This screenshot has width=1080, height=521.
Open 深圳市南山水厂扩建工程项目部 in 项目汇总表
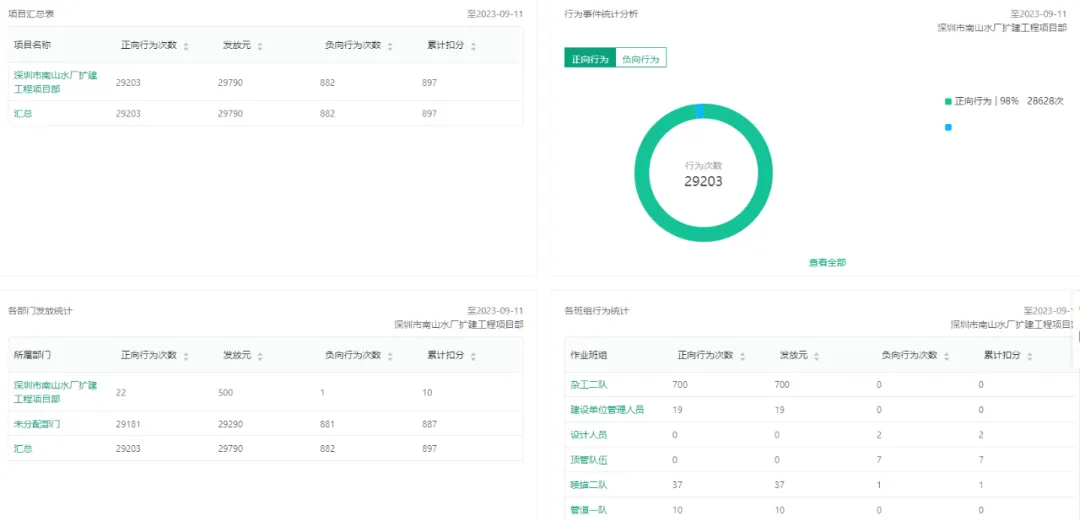[x=56, y=82]
